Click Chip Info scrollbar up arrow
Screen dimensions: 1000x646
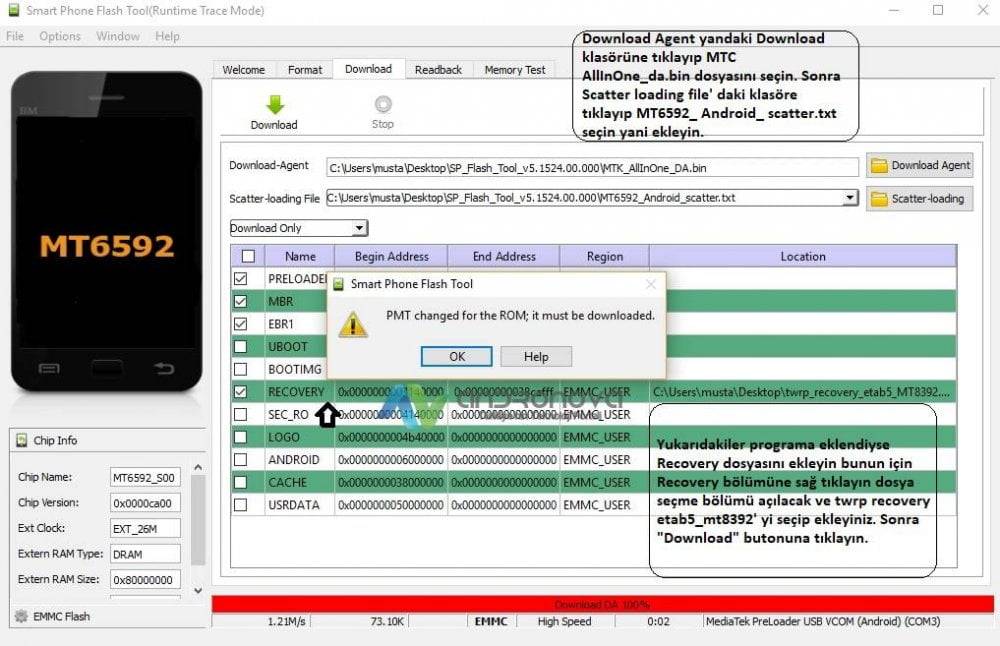(x=198, y=467)
